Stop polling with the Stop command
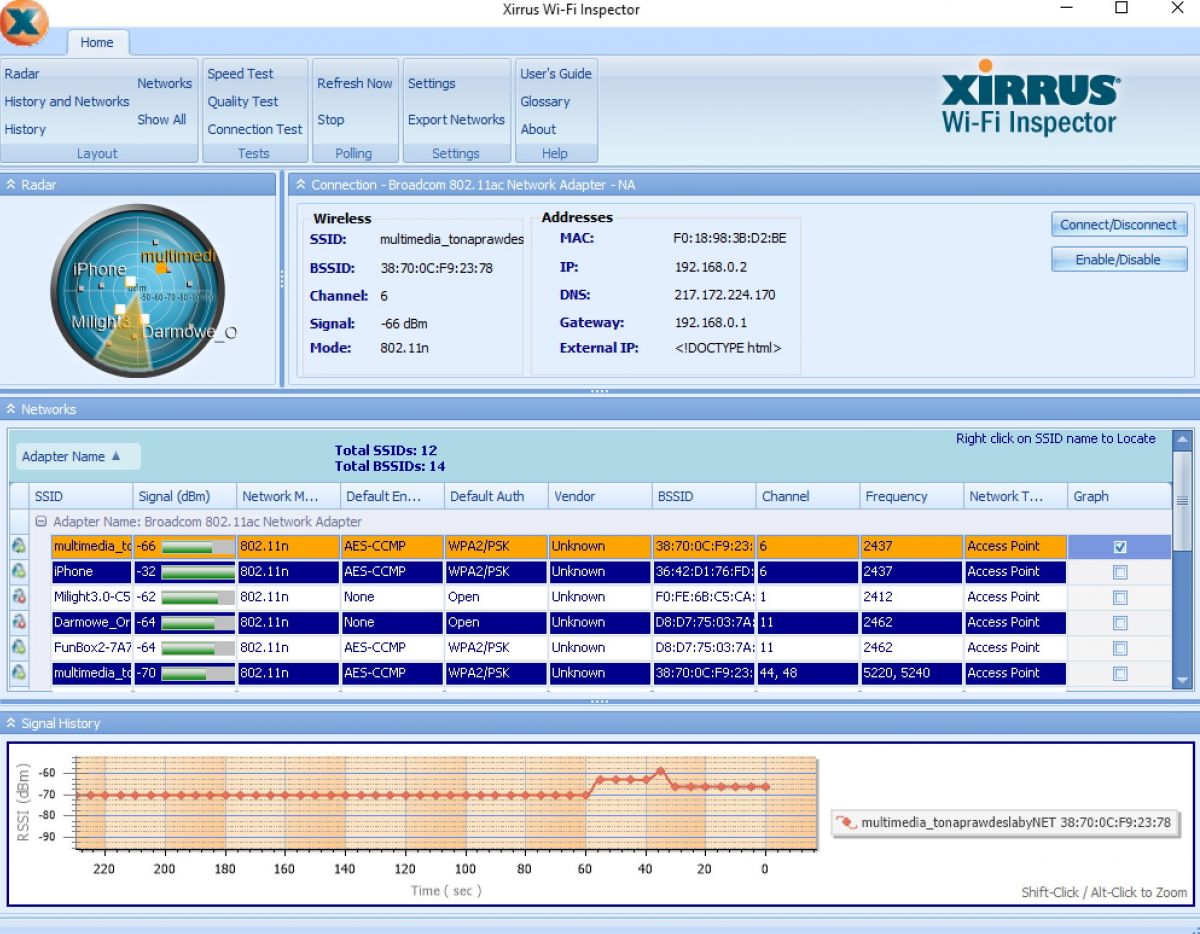The image size is (1200, 934). pos(331,120)
